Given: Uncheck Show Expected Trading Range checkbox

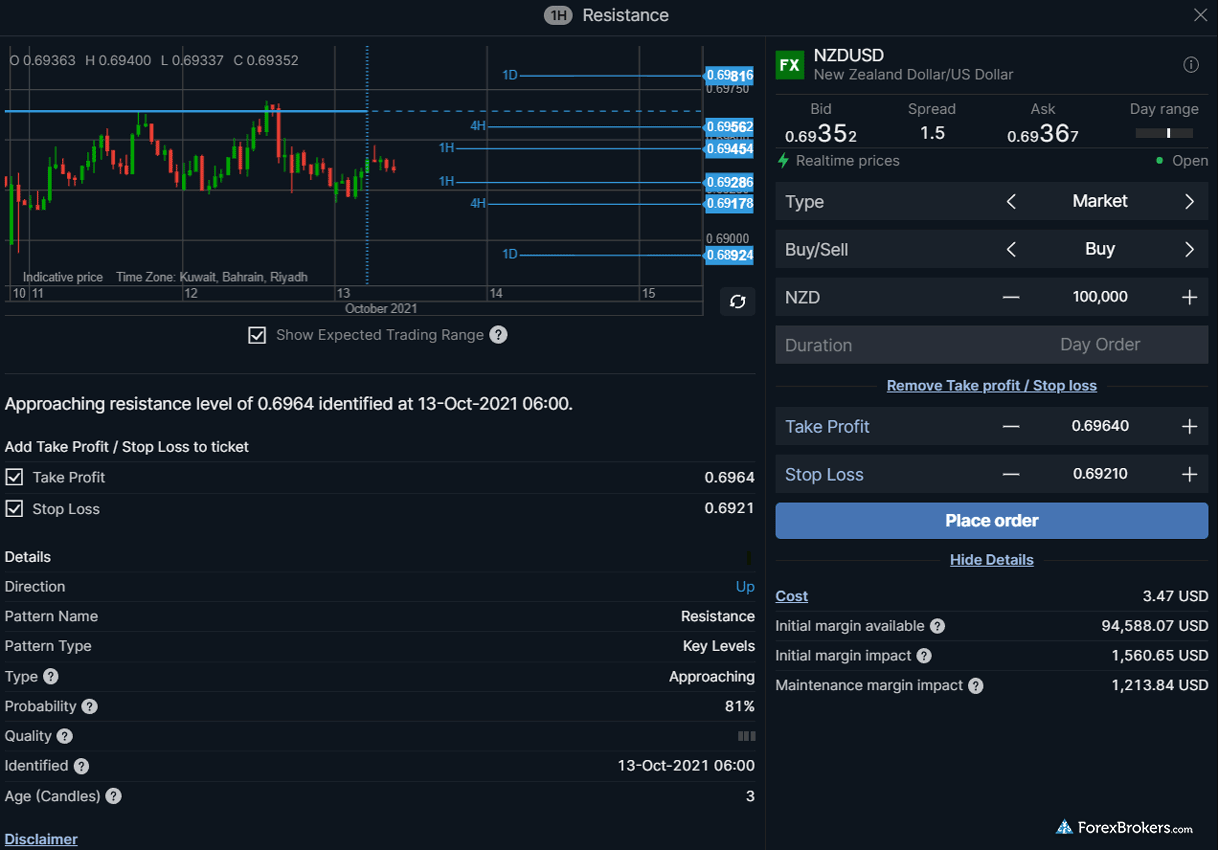Looking at the screenshot, I should [257, 335].
